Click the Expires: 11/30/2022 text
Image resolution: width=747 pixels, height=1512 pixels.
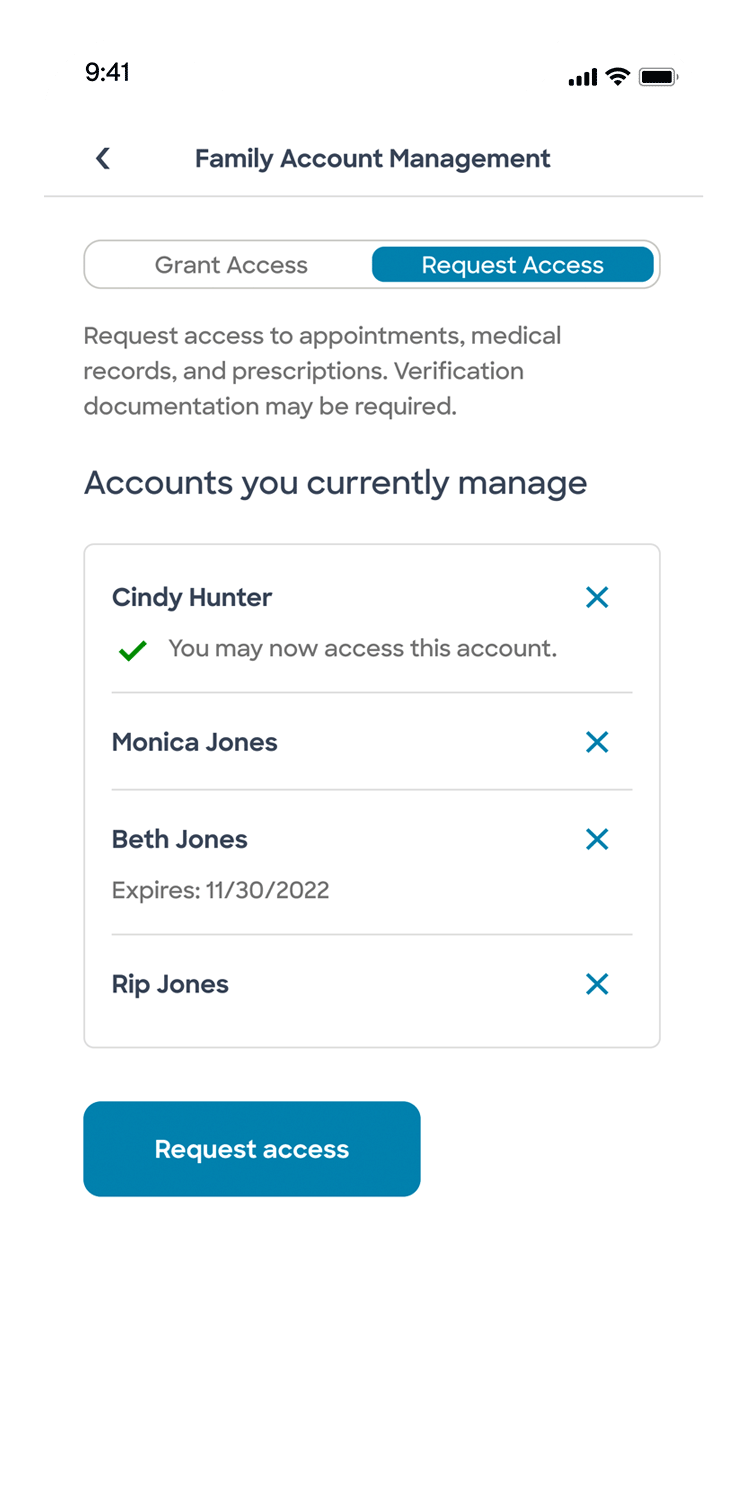[221, 890]
